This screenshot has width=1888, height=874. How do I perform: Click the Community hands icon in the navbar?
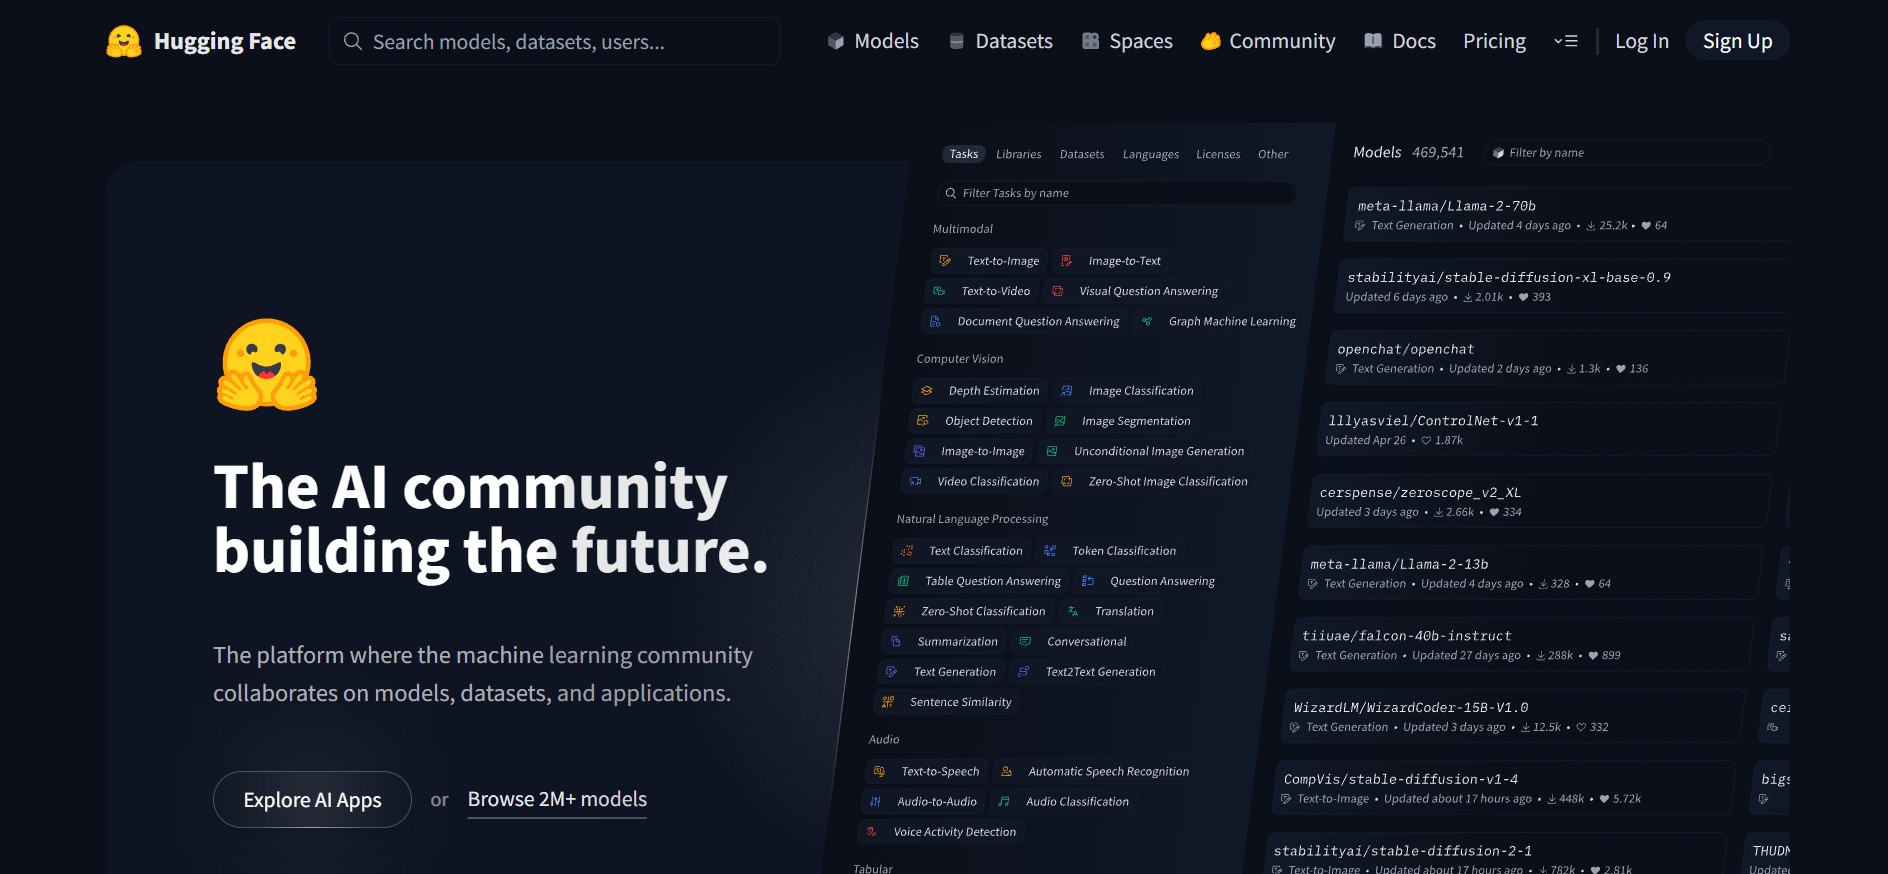pyautogui.click(x=1211, y=41)
